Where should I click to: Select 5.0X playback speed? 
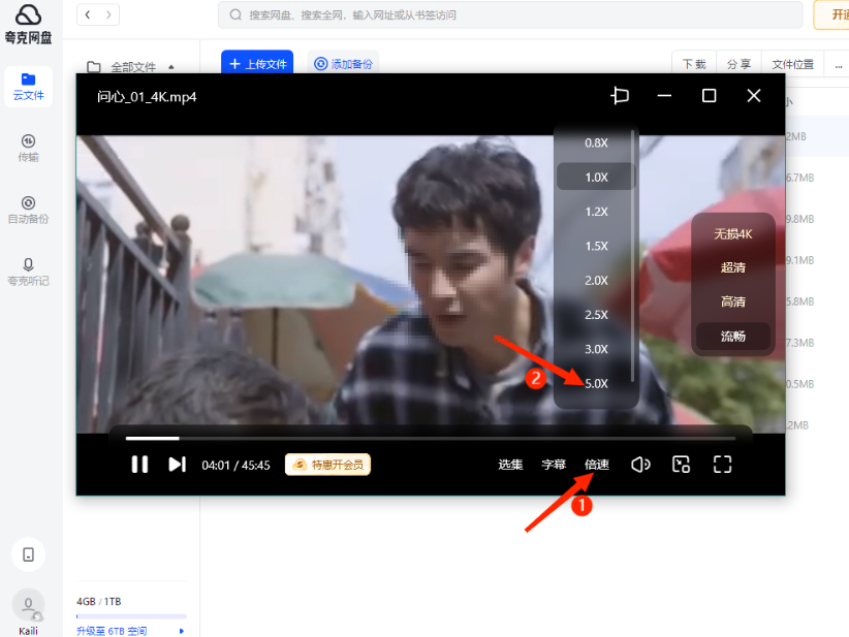[x=596, y=384]
